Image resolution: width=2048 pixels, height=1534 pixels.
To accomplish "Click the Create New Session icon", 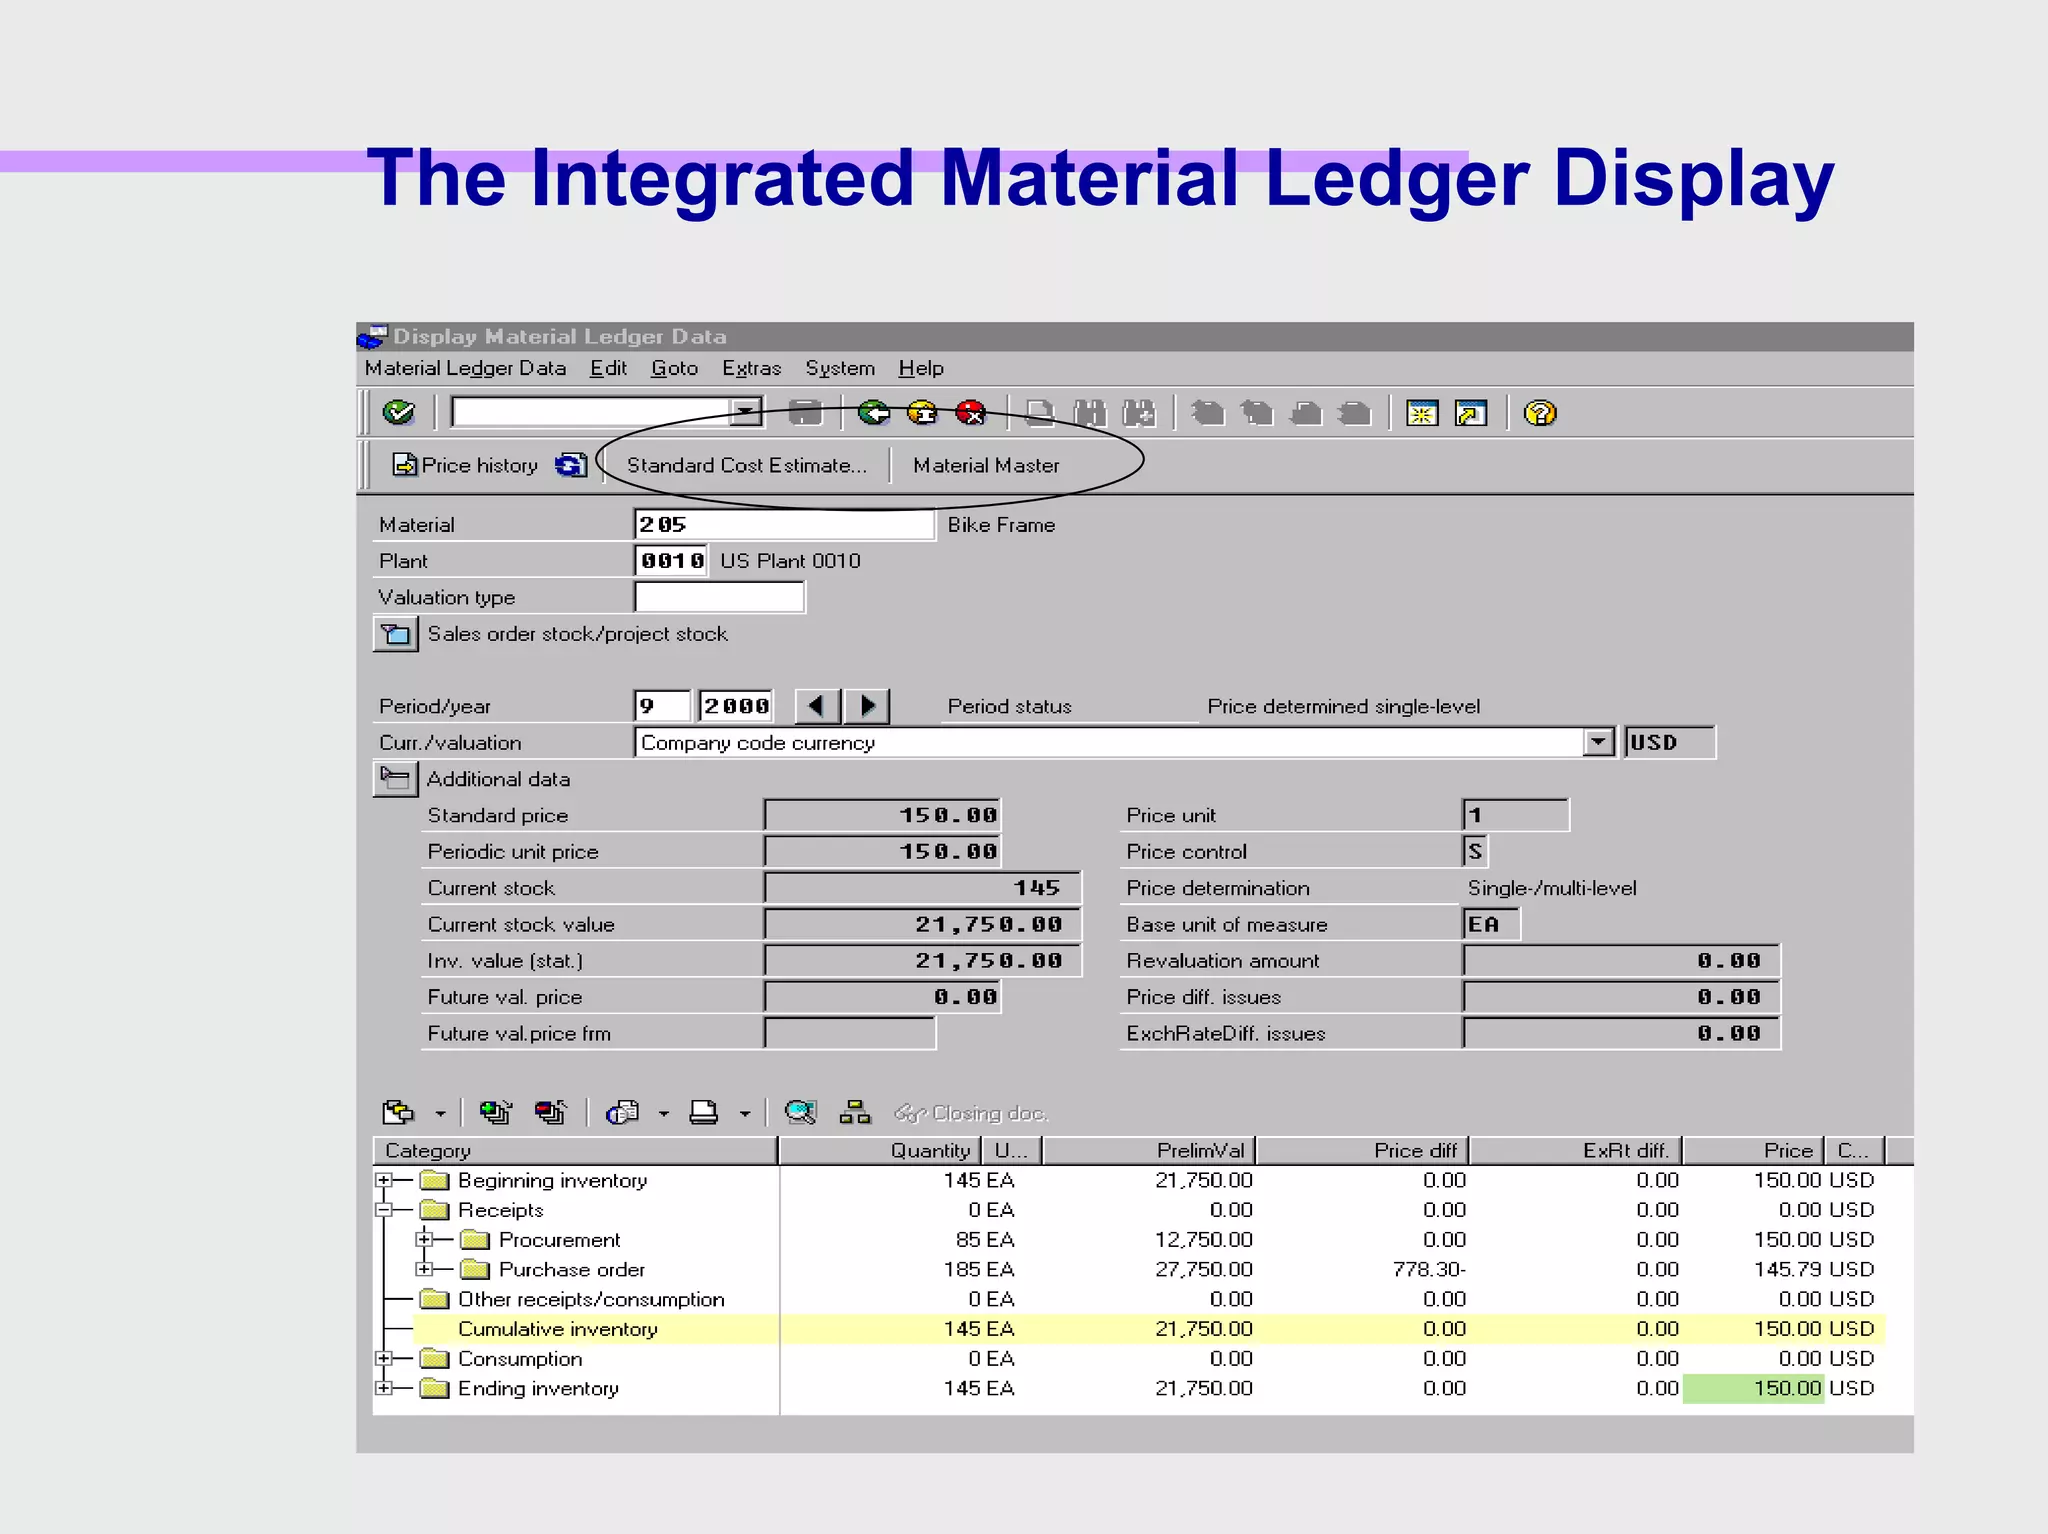I will point(1422,412).
